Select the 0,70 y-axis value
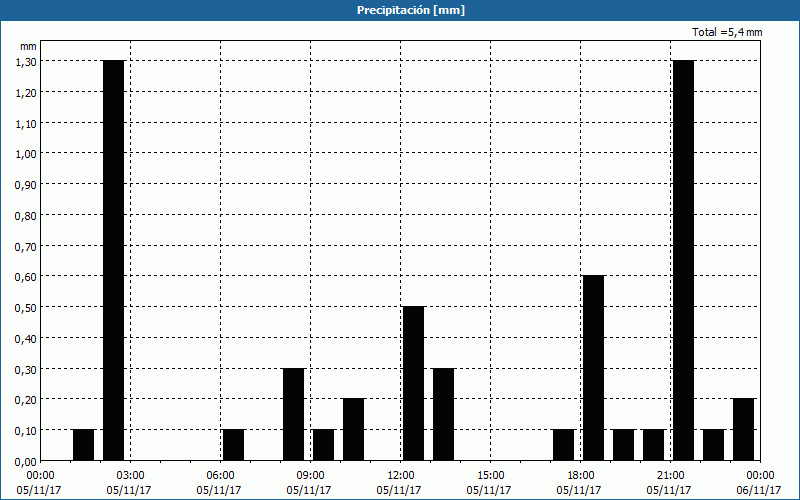Screen dimensions: 800x500 click(x=26, y=246)
